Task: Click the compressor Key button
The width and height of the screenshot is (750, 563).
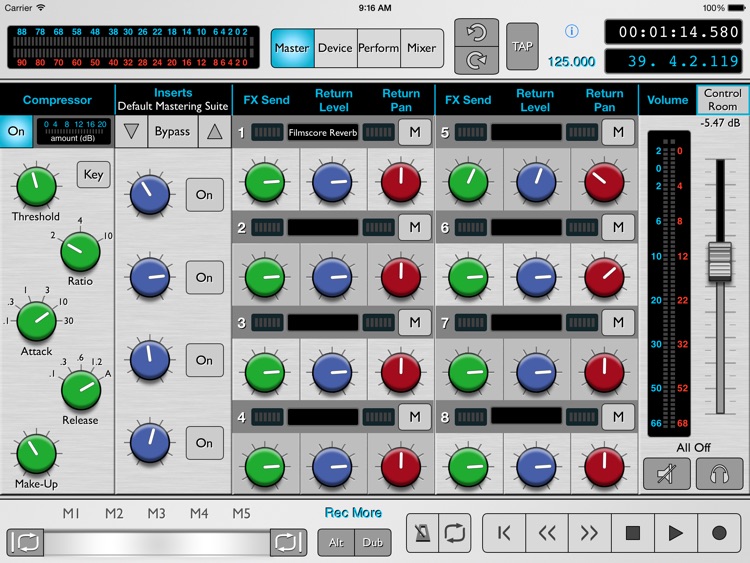Action: (x=93, y=174)
